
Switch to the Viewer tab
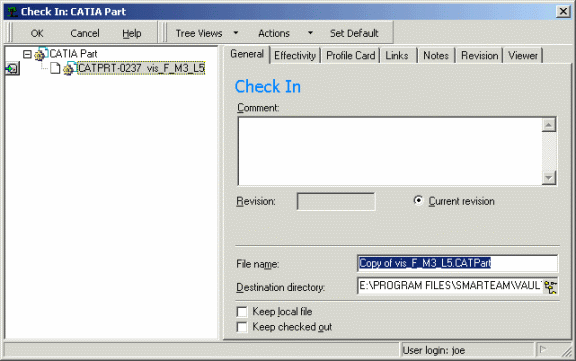[x=523, y=55]
